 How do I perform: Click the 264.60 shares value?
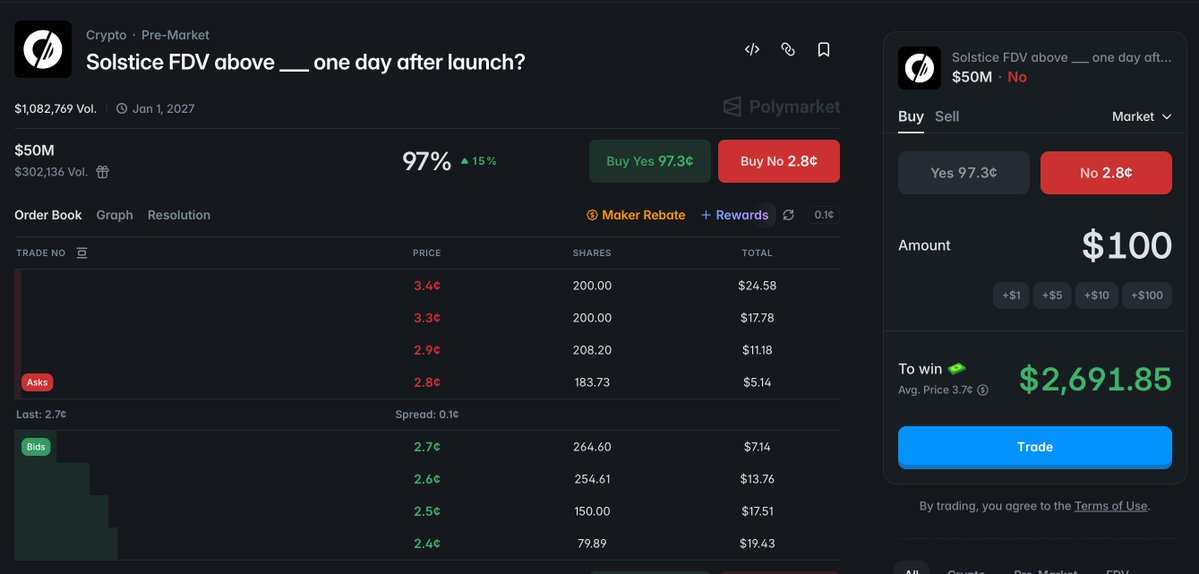[x=592, y=447]
